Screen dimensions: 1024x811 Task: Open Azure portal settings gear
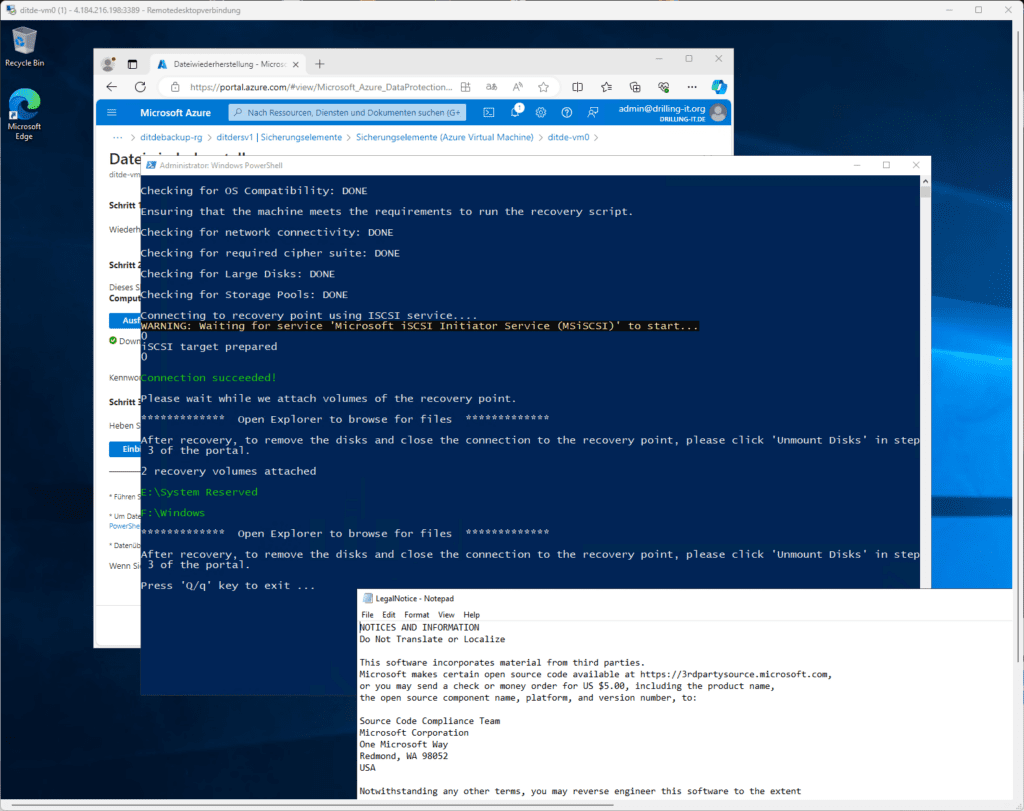tap(541, 112)
